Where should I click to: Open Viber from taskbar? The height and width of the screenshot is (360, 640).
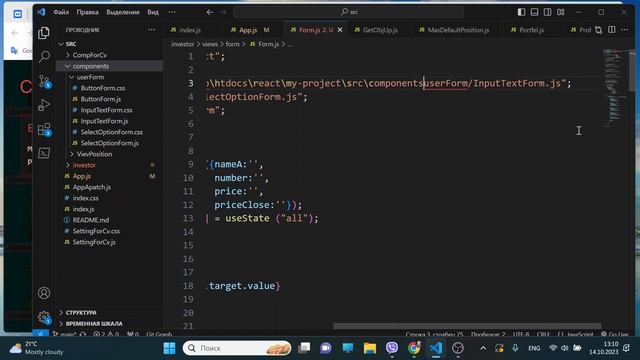point(392,348)
